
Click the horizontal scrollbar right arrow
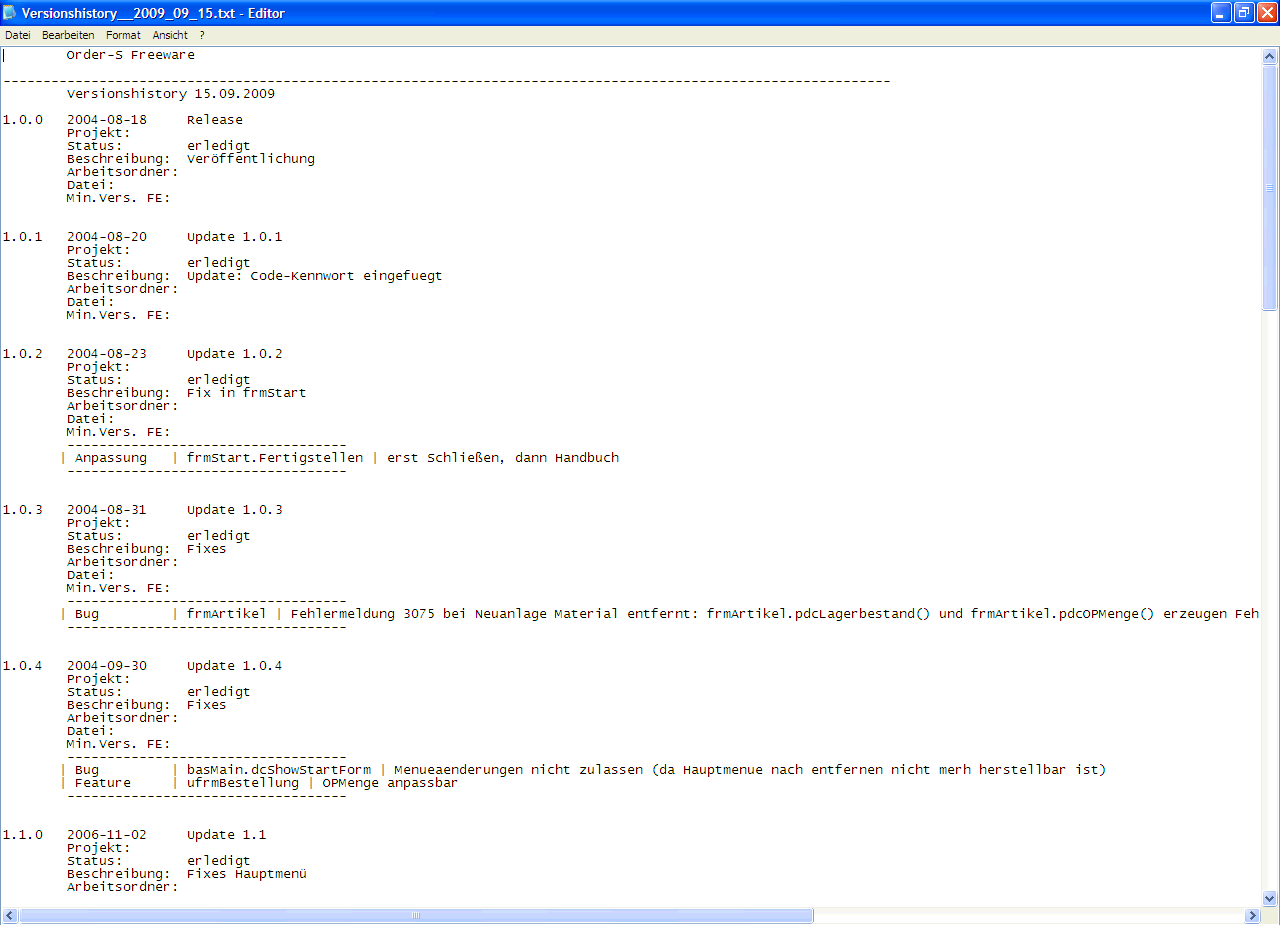tap(1252, 916)
